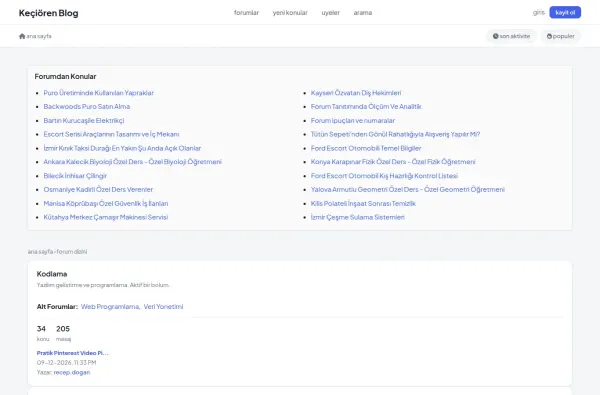Open Kütahya Merkez Çamaşır Makinesi Servisi
600x395 pixels.
click(x=106, y=217)
